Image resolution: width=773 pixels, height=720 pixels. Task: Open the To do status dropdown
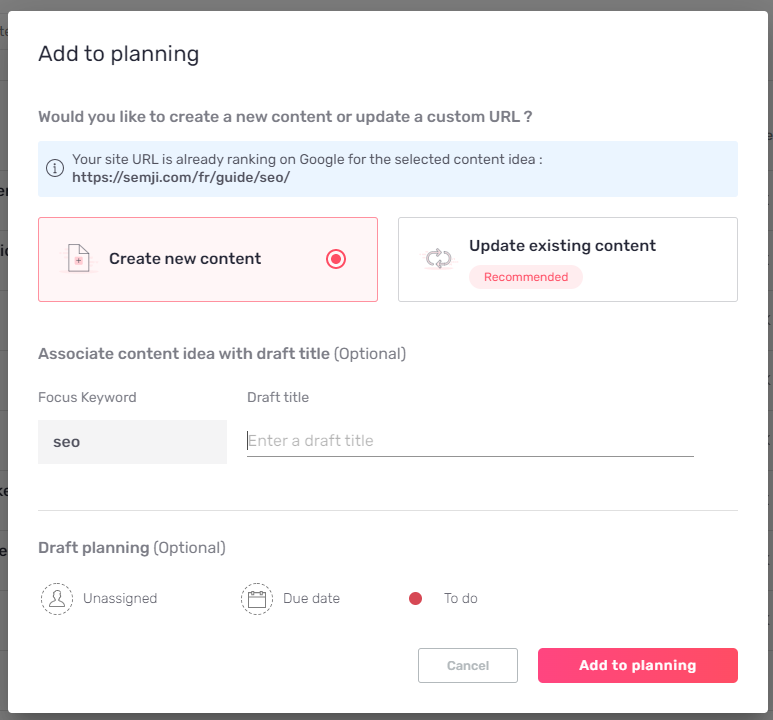click(x=443, y=599)
